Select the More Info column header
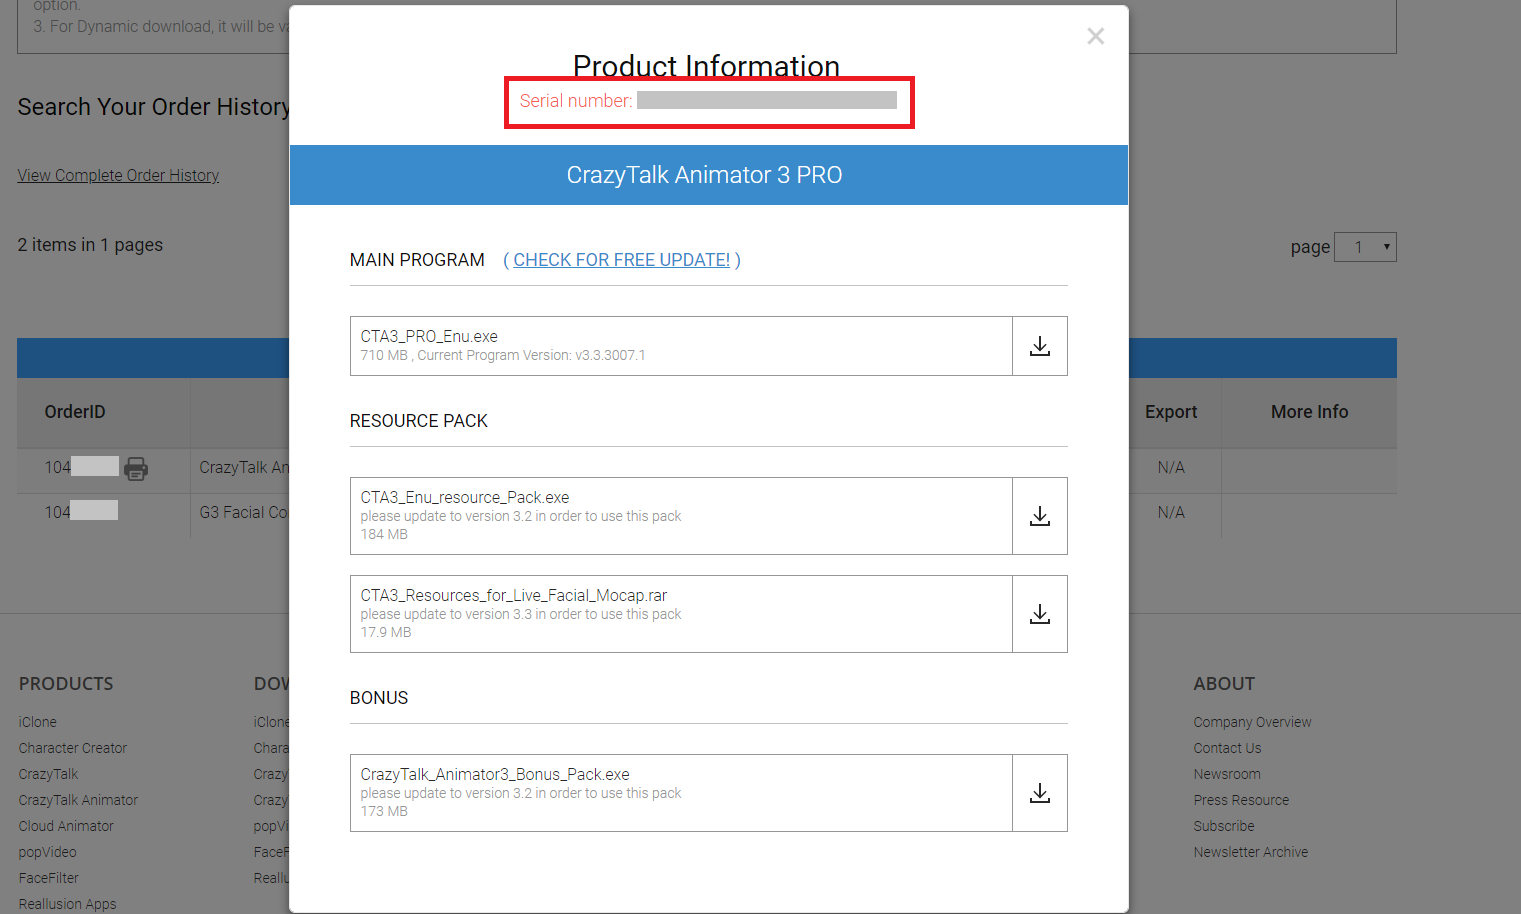 [x=1310, y=412]
